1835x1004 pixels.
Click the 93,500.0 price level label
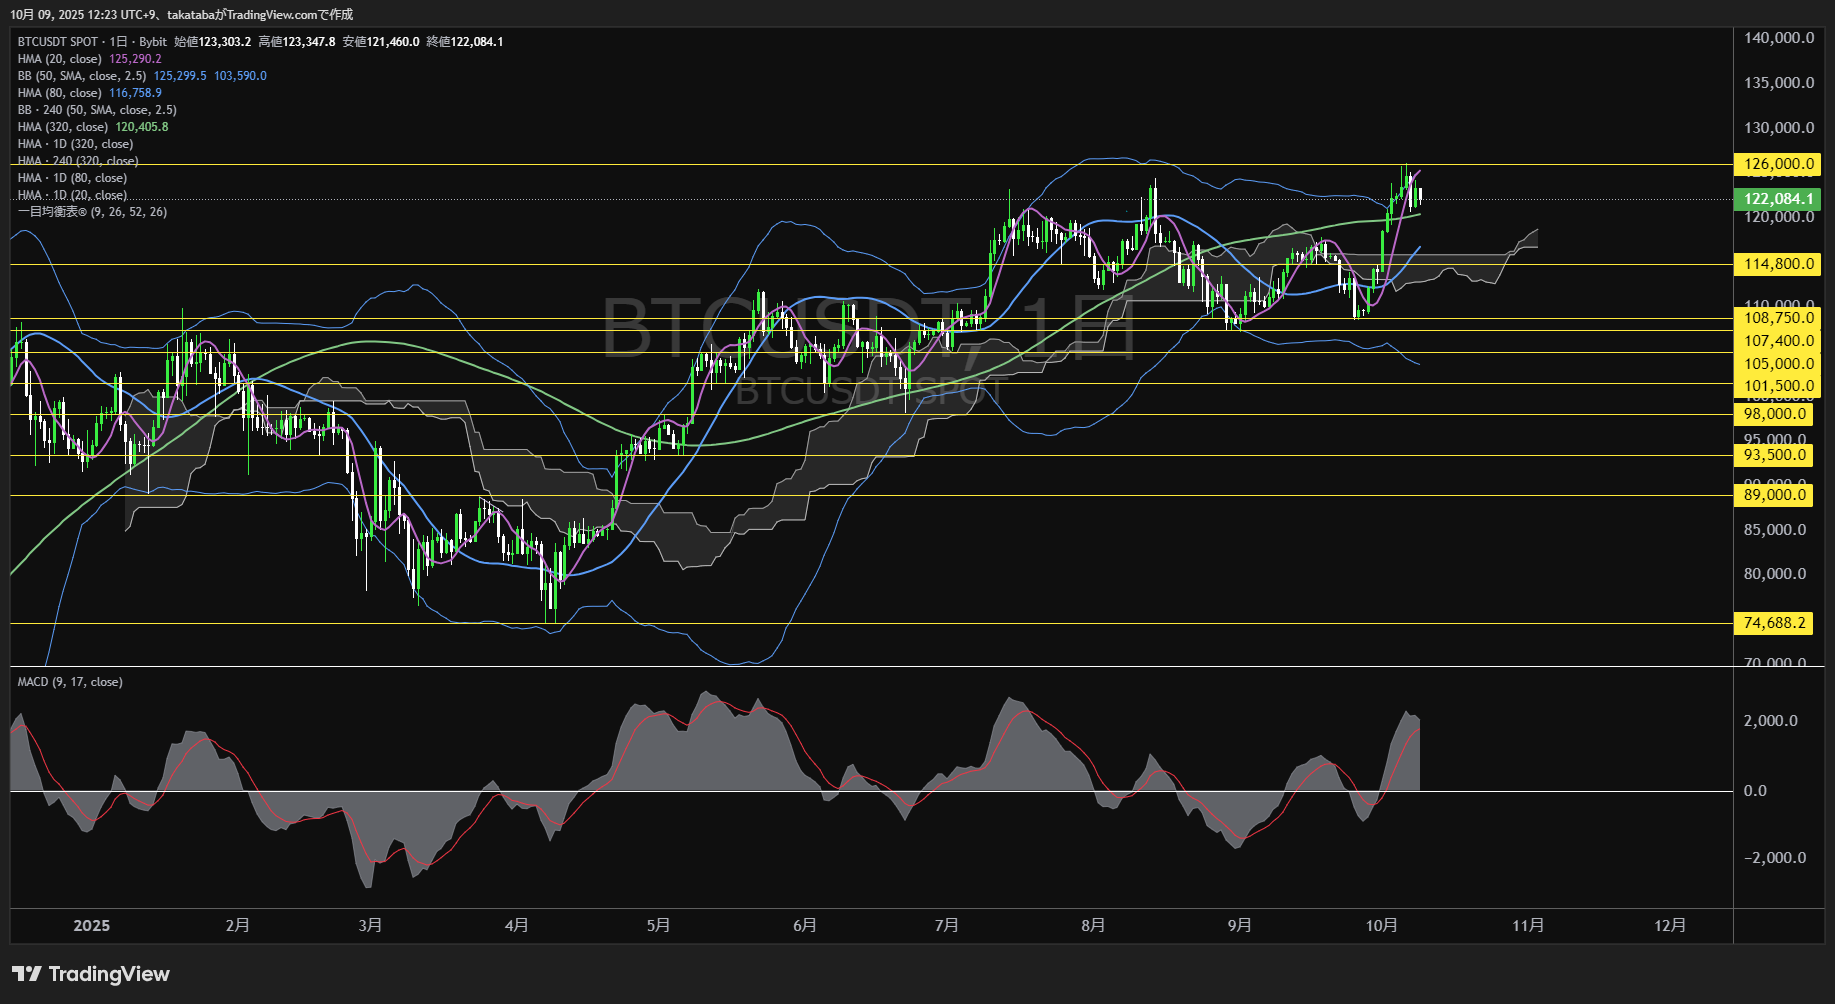click(x=1774, y=455)
